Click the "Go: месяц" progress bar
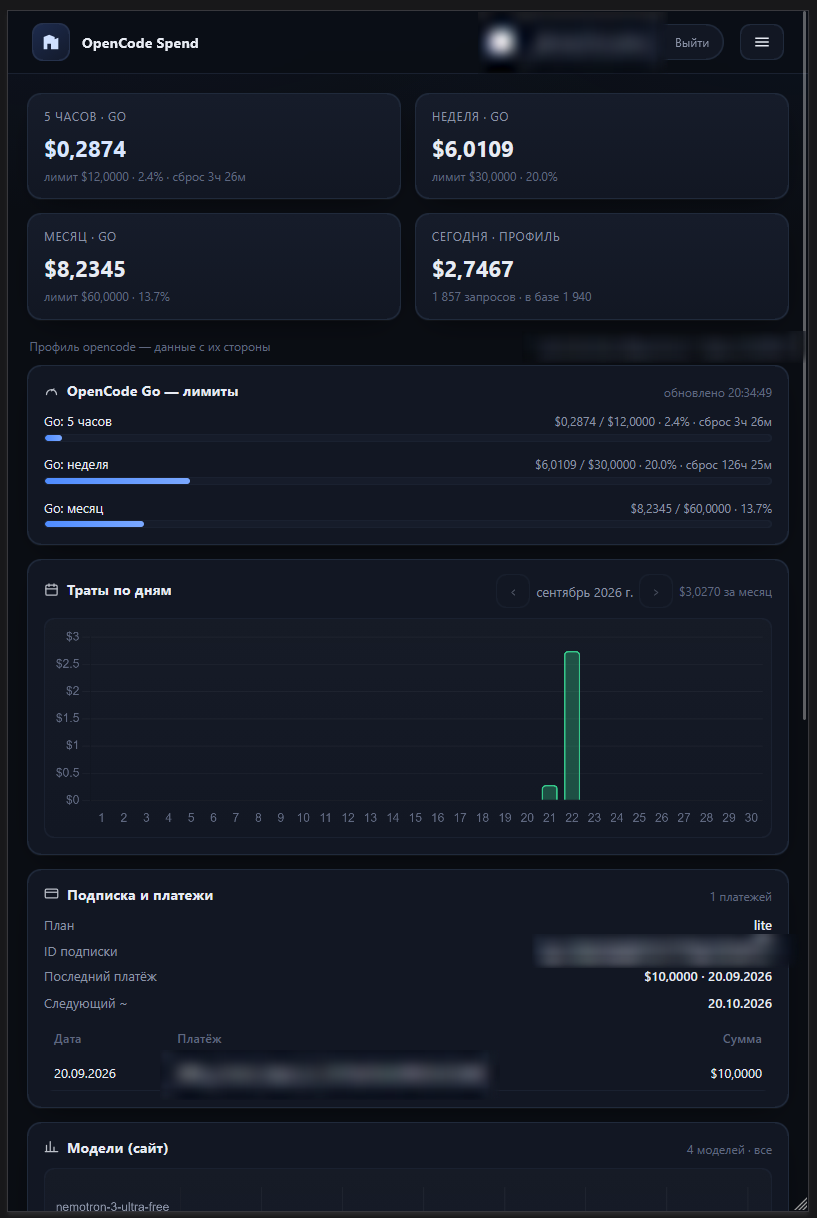Viewport: 817px width, 1218px height. pos(408,524)
